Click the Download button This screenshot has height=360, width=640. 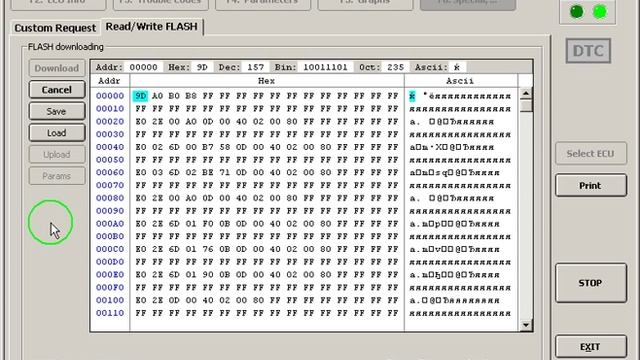(57, 68)
